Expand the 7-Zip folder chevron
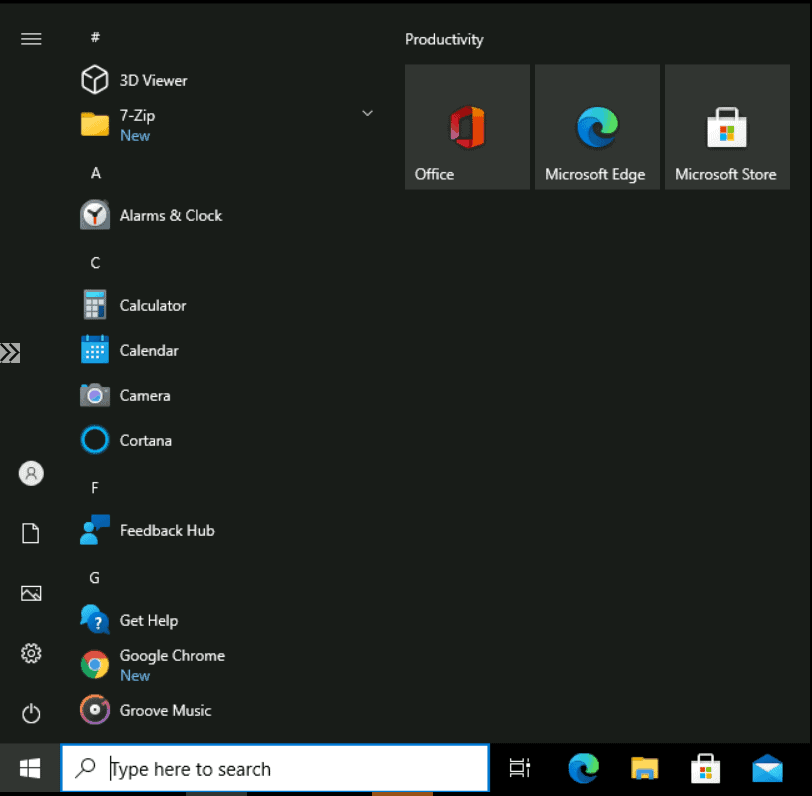Viewport: 812px width, 796px height. pyautogui.click(x=367, y=114)
